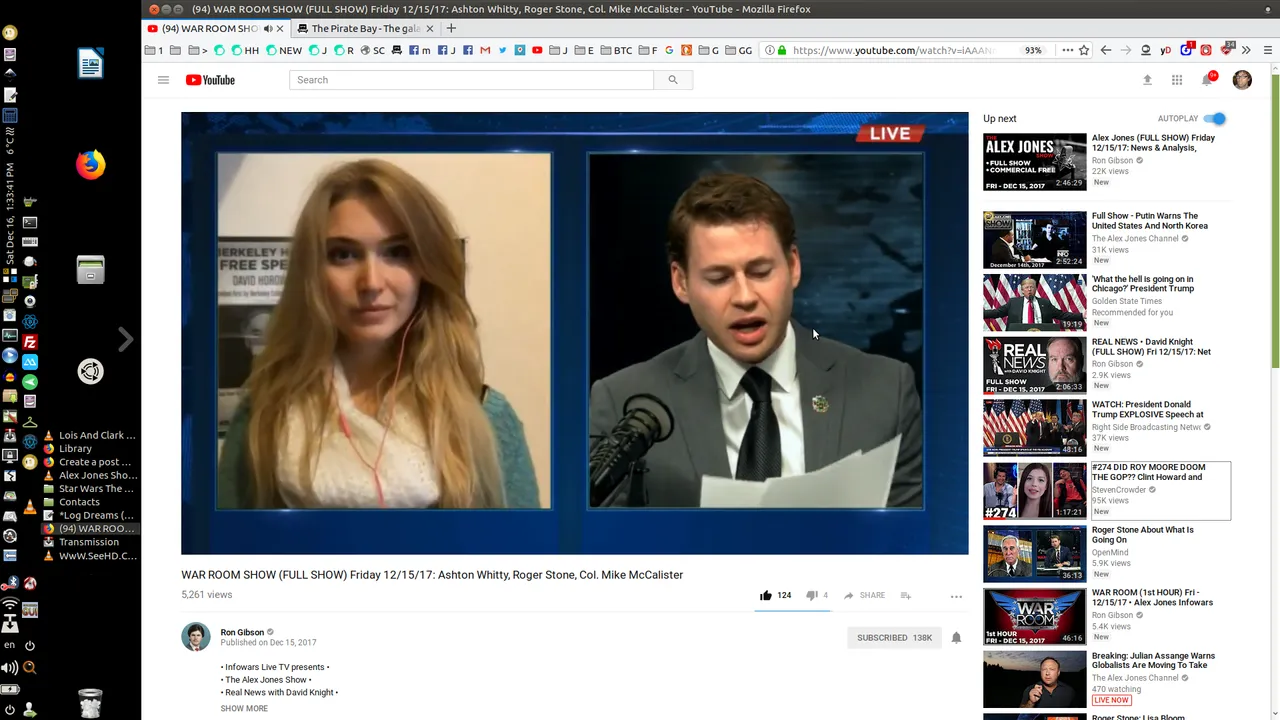This screenshot has height=720, width=1280.
Task: Open the account avatar menu
Action: [x=1242, y=80]
